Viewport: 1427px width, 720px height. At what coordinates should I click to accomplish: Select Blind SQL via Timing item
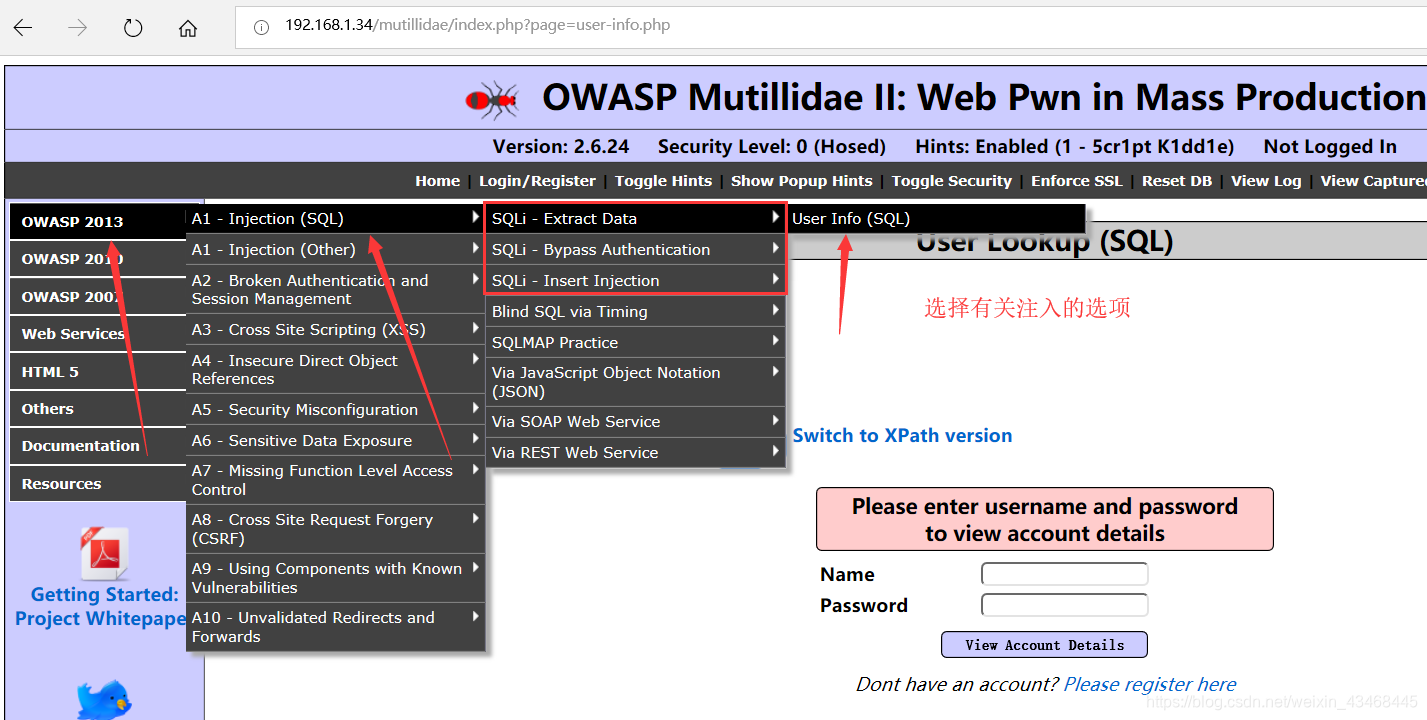click(636, 312)
